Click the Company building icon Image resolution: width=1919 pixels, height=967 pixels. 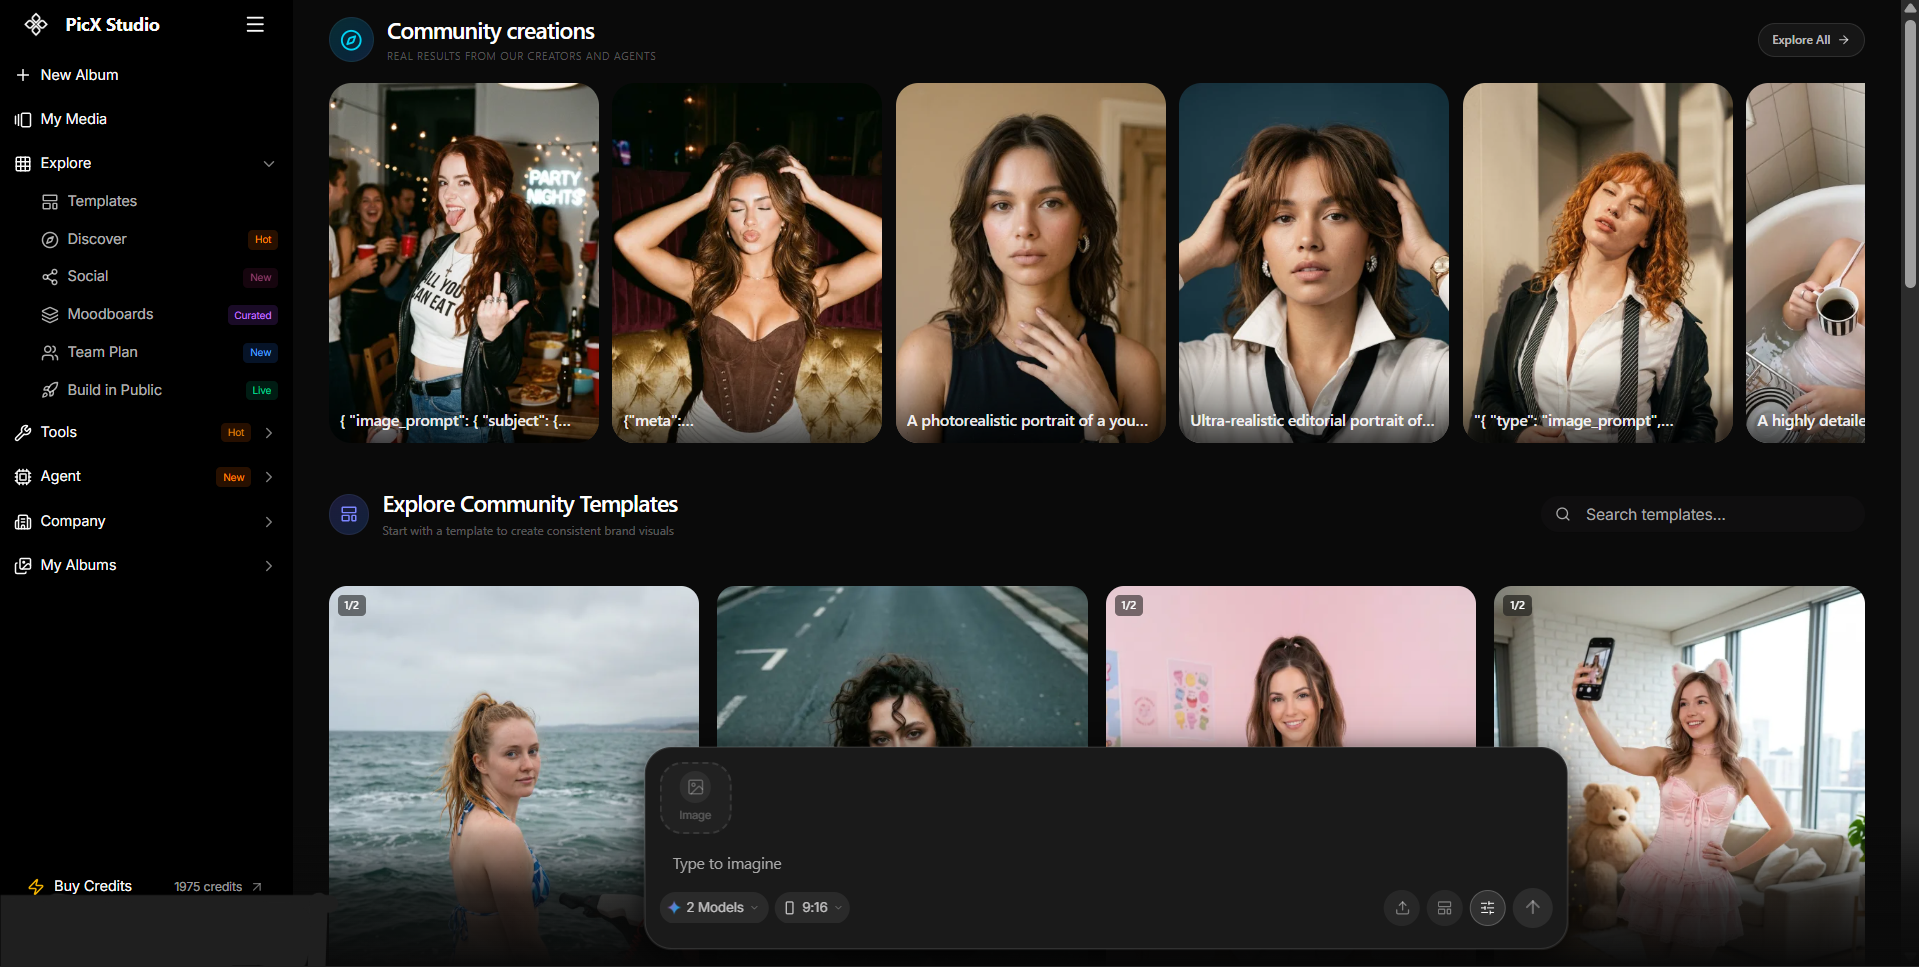coord(23,522)
